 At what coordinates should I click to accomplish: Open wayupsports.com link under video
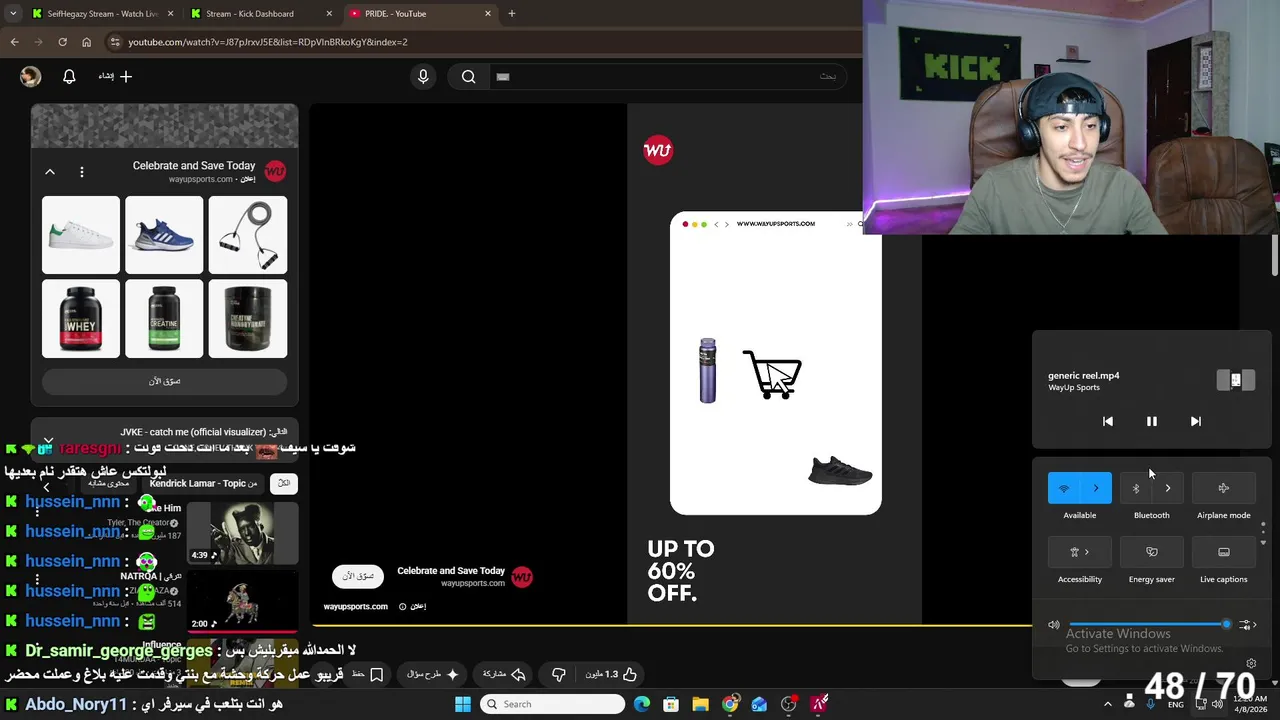pyautogui.click(x=355, y=606)
